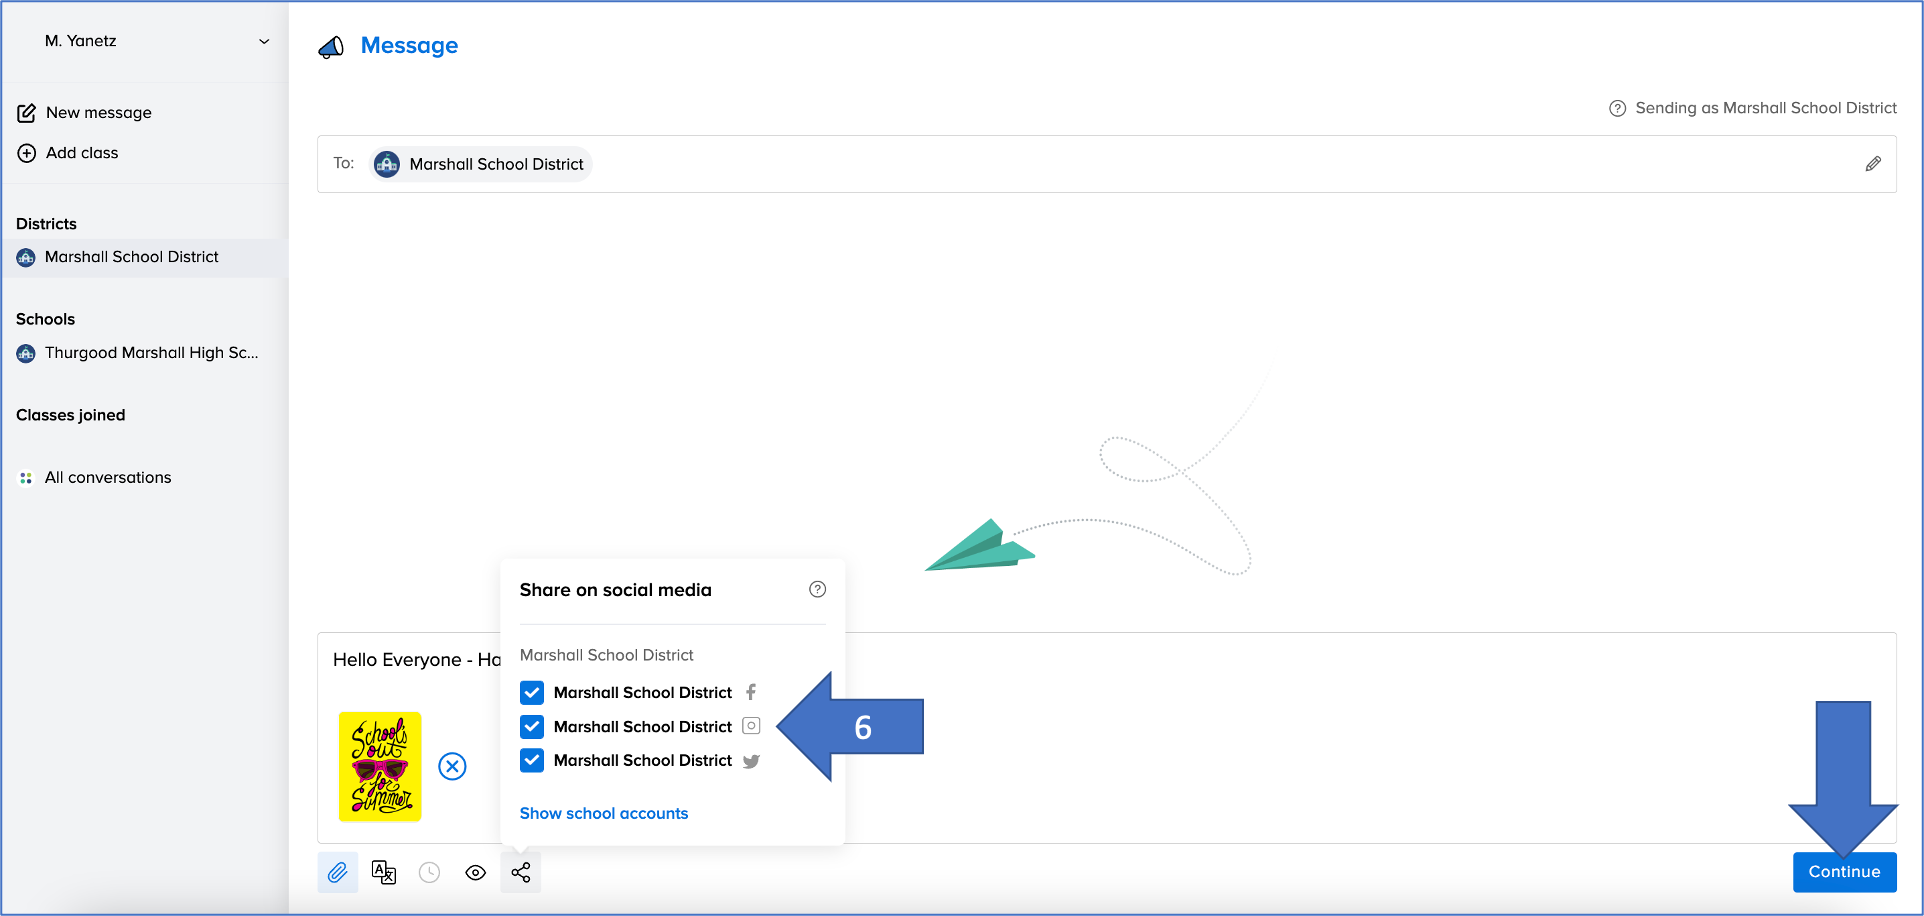Expand the M. Yanetz account dropdown
Viewport: 1924px width, 916px height.
pyautogui.click(x=264, y=41)
